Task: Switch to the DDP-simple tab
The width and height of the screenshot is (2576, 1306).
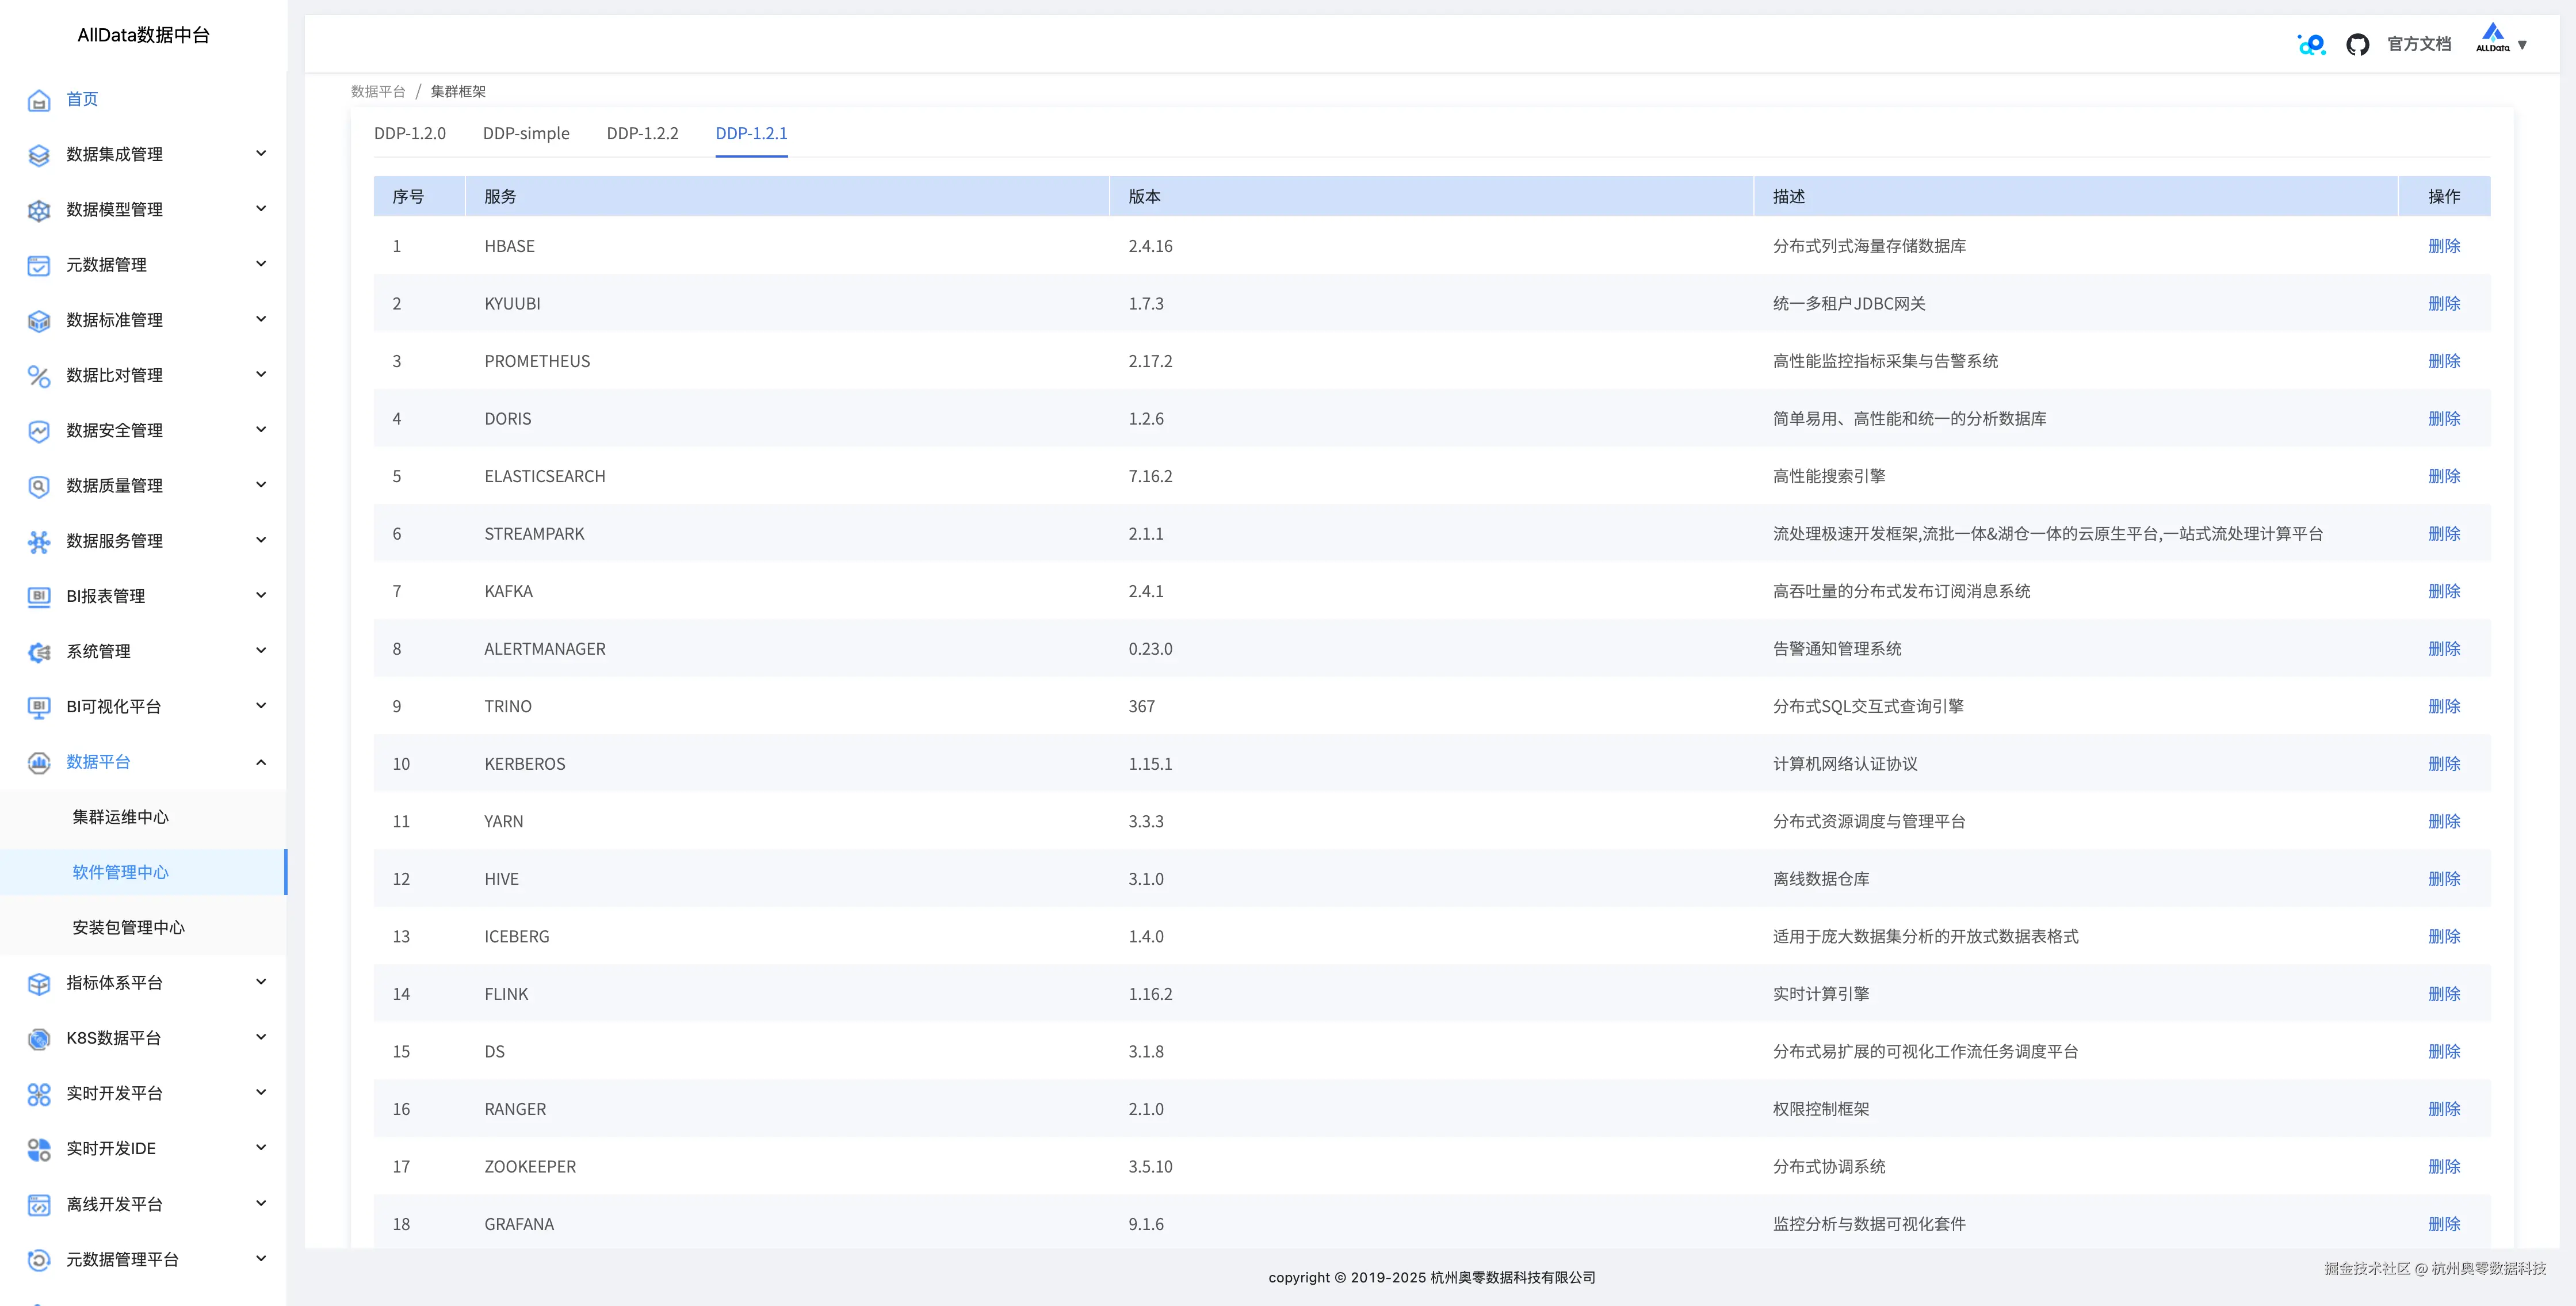Action: pyautogui.click(x=526, y=133)
